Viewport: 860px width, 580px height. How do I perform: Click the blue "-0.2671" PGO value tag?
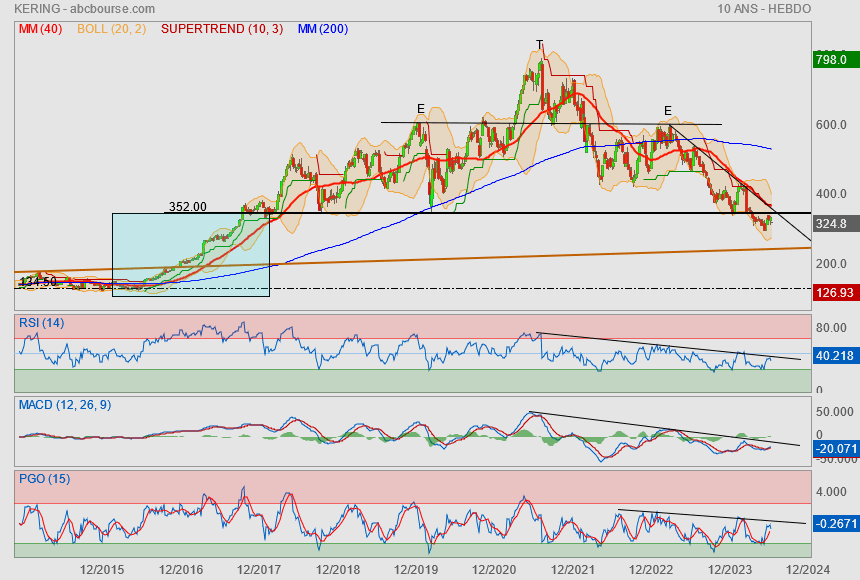[x=836, y=523]
